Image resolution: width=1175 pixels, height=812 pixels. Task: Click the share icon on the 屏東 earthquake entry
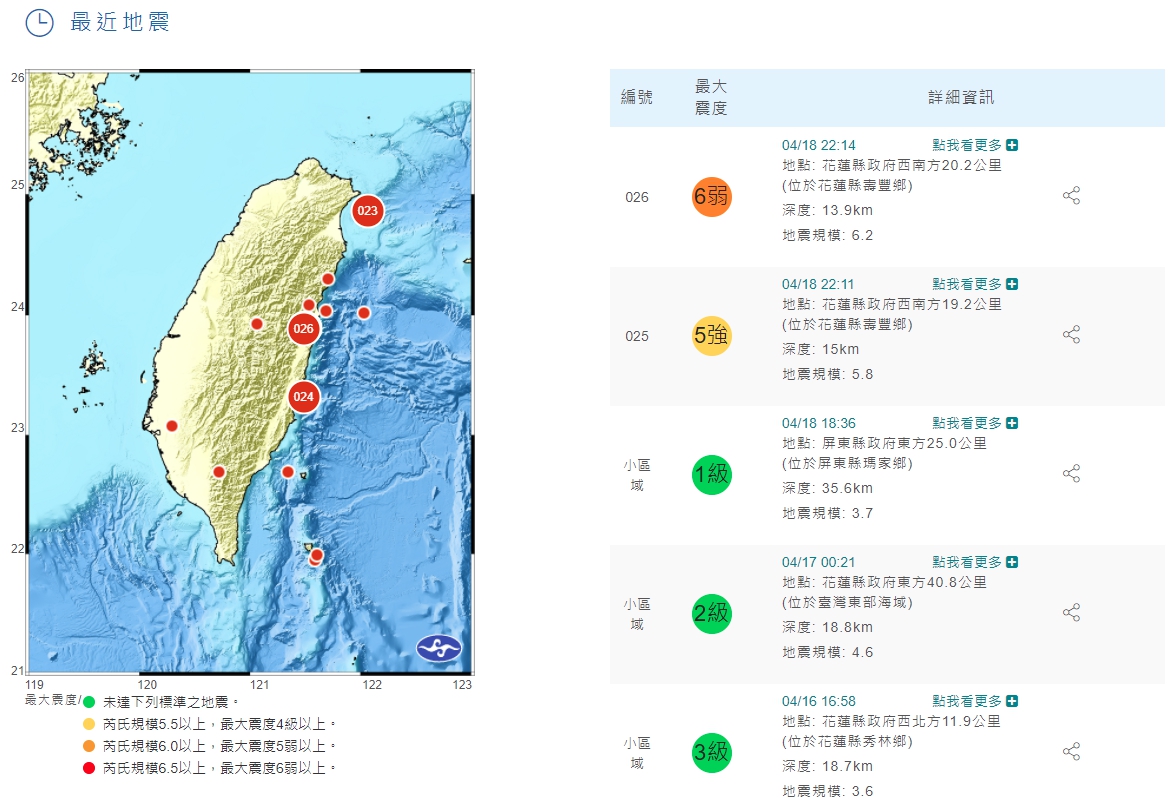click(x=1071, y=473)
